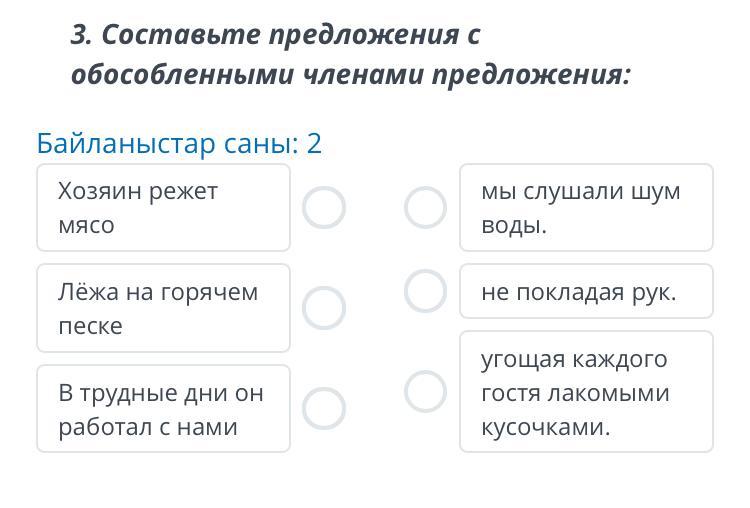750x508 pixels.
Task: Select the connector circle beside "Хозяин режет мясо"
Action: tap(324, 208)
